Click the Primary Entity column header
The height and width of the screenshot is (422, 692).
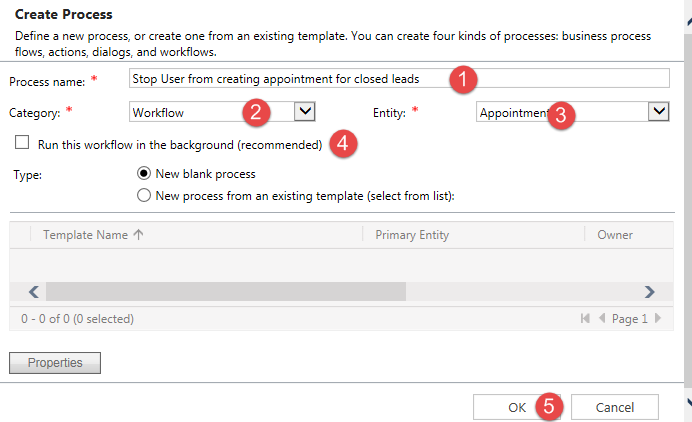(412, 235)
